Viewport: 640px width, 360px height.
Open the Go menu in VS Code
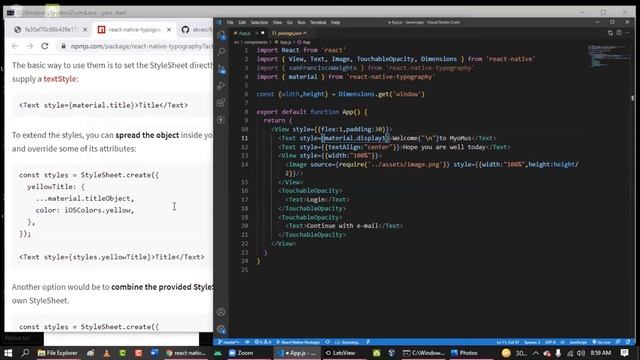pos(290,22)
